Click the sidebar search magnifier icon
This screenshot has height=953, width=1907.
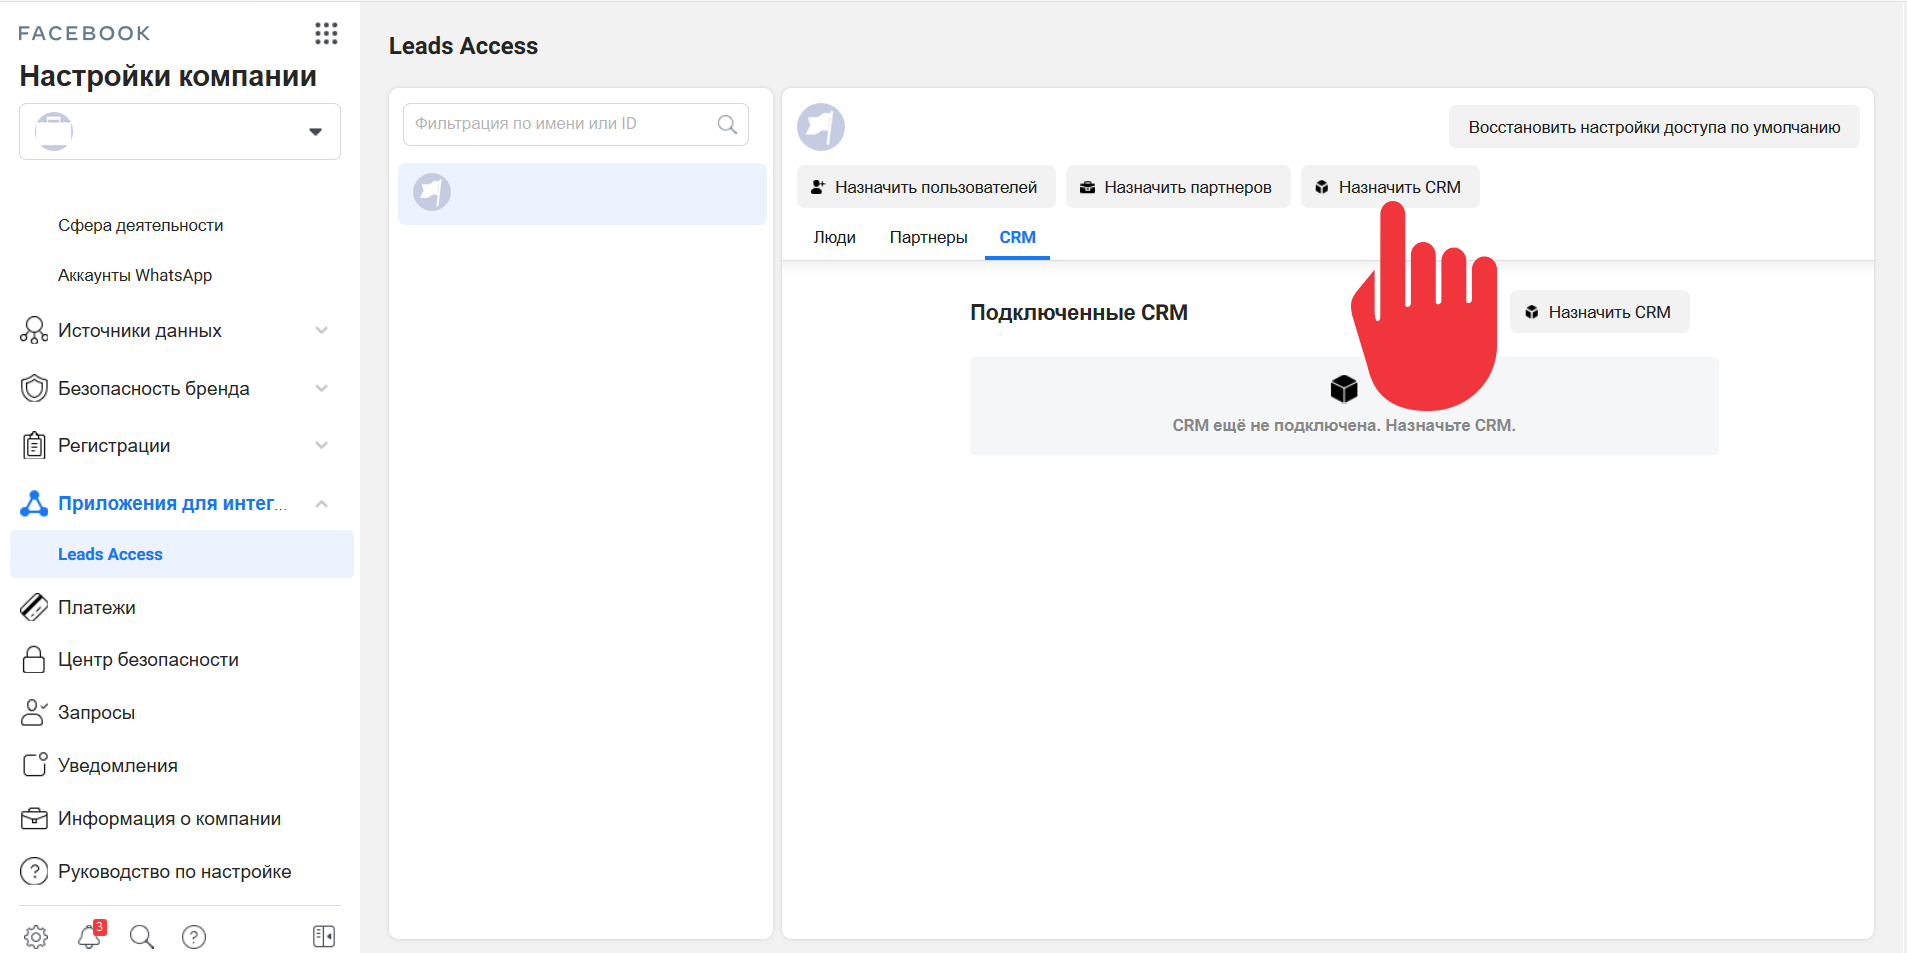(142, 937)
